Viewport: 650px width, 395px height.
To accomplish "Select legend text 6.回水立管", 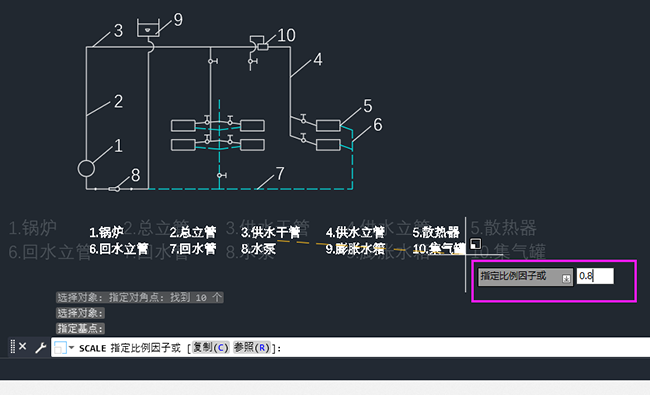I will pos(119,249).
